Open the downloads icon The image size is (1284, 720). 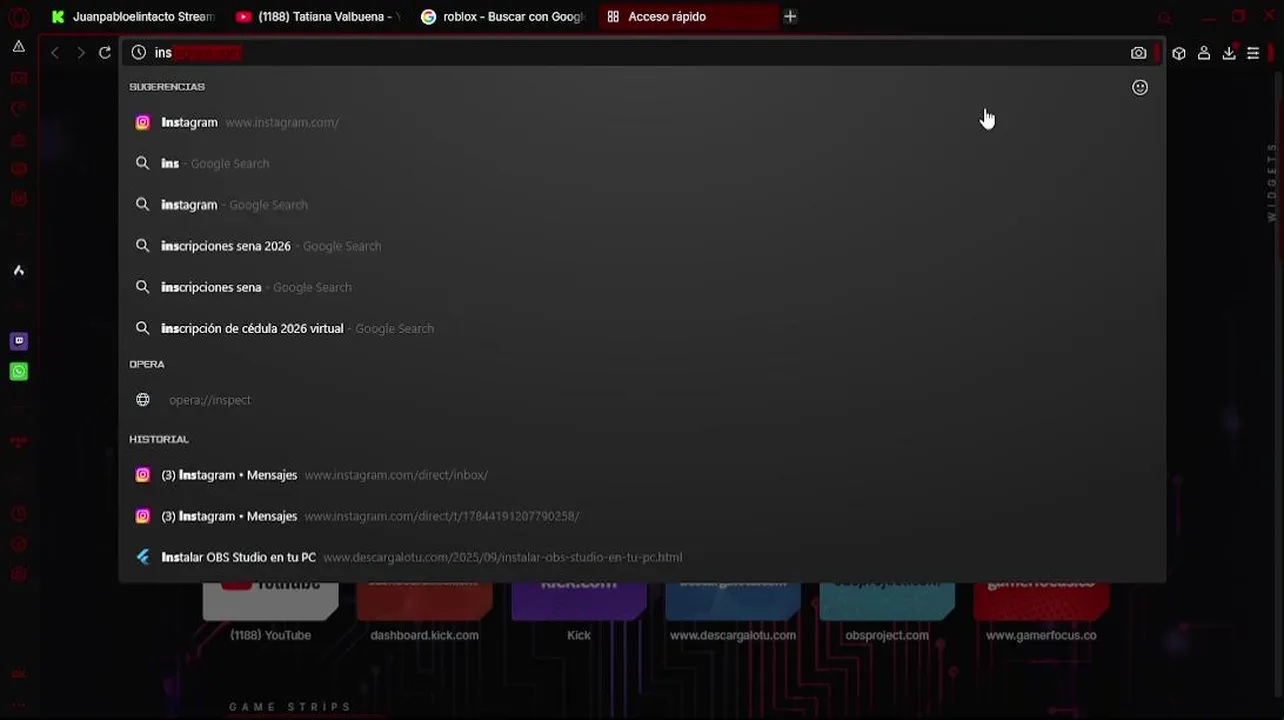pyautogui.click(x=1229, y=53)
